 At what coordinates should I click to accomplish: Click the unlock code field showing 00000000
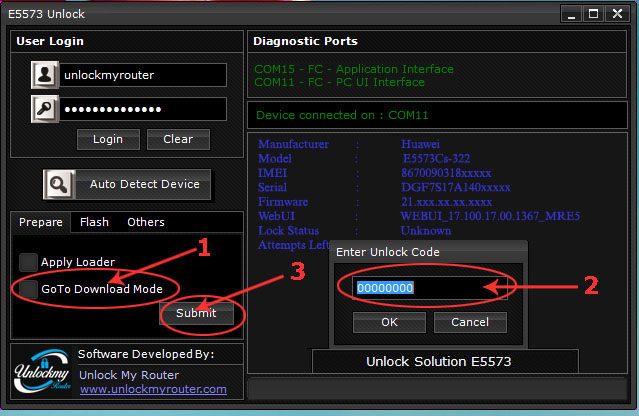pyautogui.click(x=430, y=288)
